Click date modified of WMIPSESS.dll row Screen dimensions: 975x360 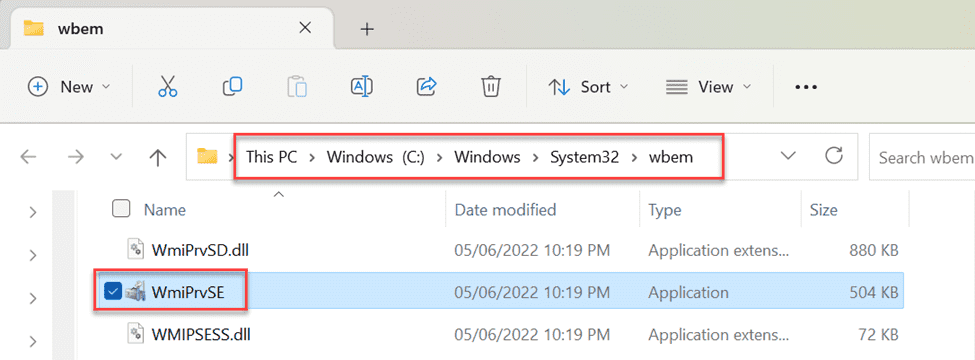(x=532, y=335)
